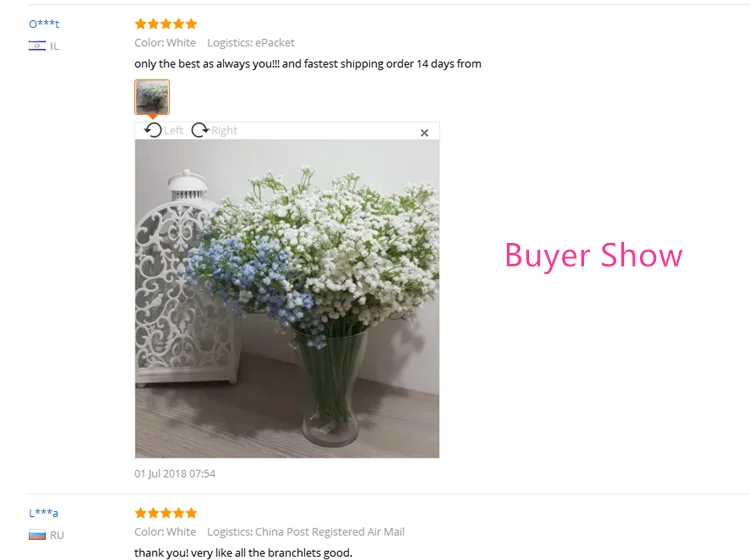
Task: Close the enlarged photo viewer
Action: pyautogui.click(x=424, y=133)
